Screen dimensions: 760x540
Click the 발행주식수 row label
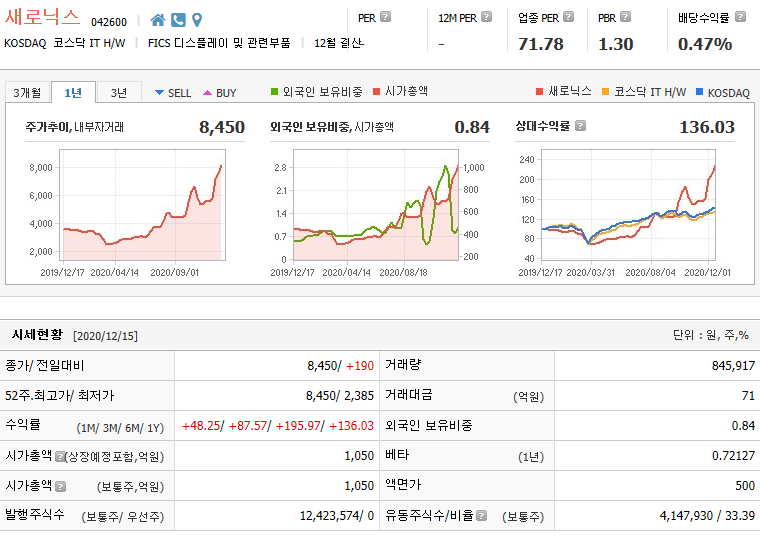[x=34, y=515]
